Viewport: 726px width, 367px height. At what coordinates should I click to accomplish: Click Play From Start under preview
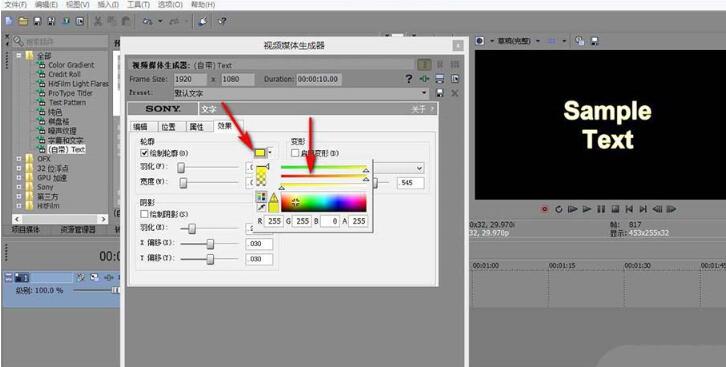(573, 209)
